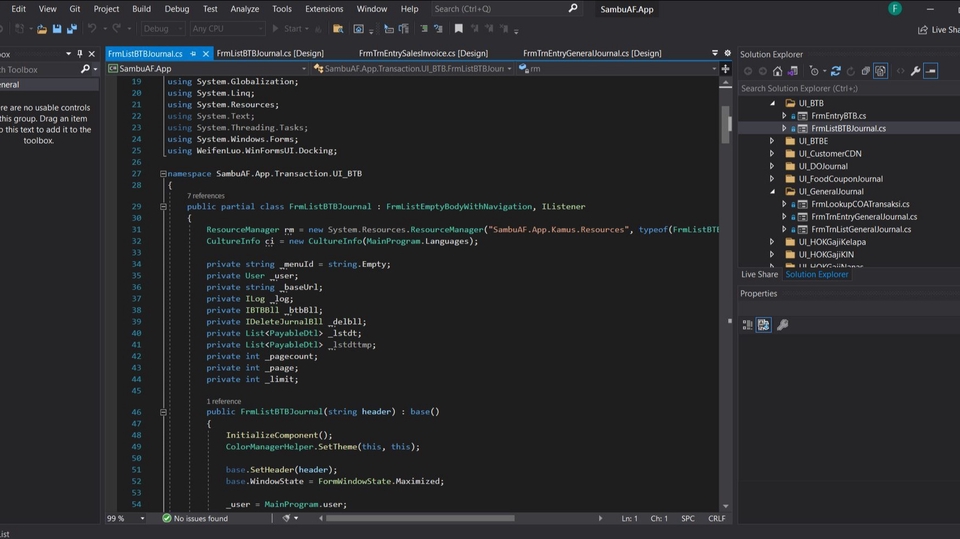This screenshot has width=960, height=539.
Task: Toggle pin on FrmListBTBJournal.cs tab
Action: tap(191, 53)
